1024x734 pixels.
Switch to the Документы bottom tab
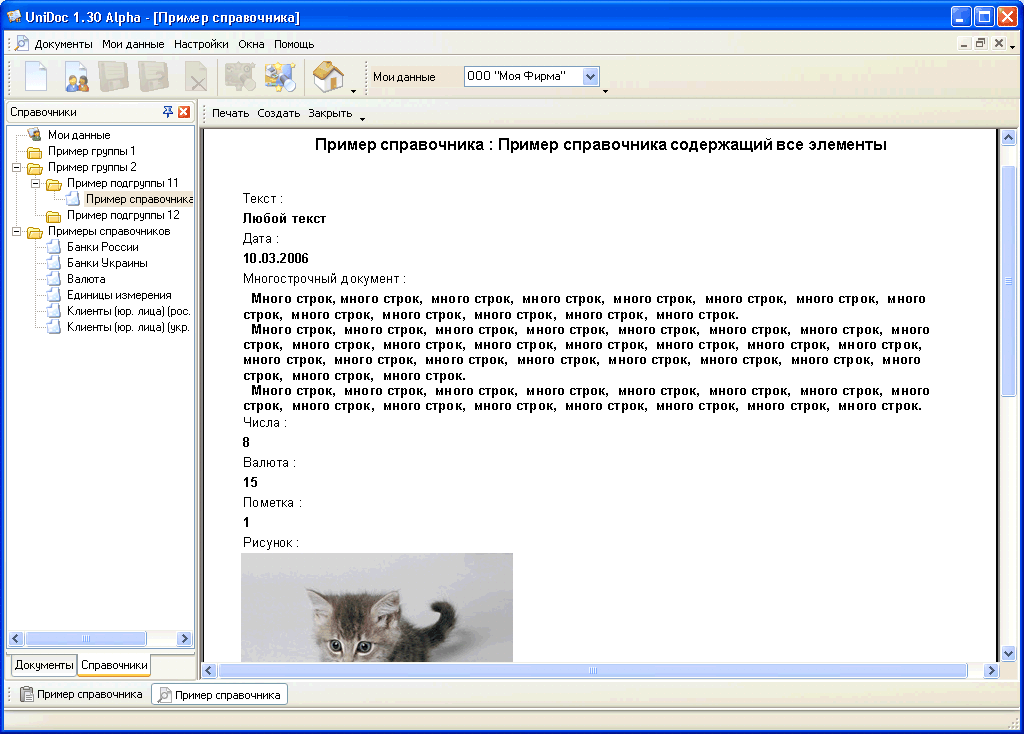44,665
